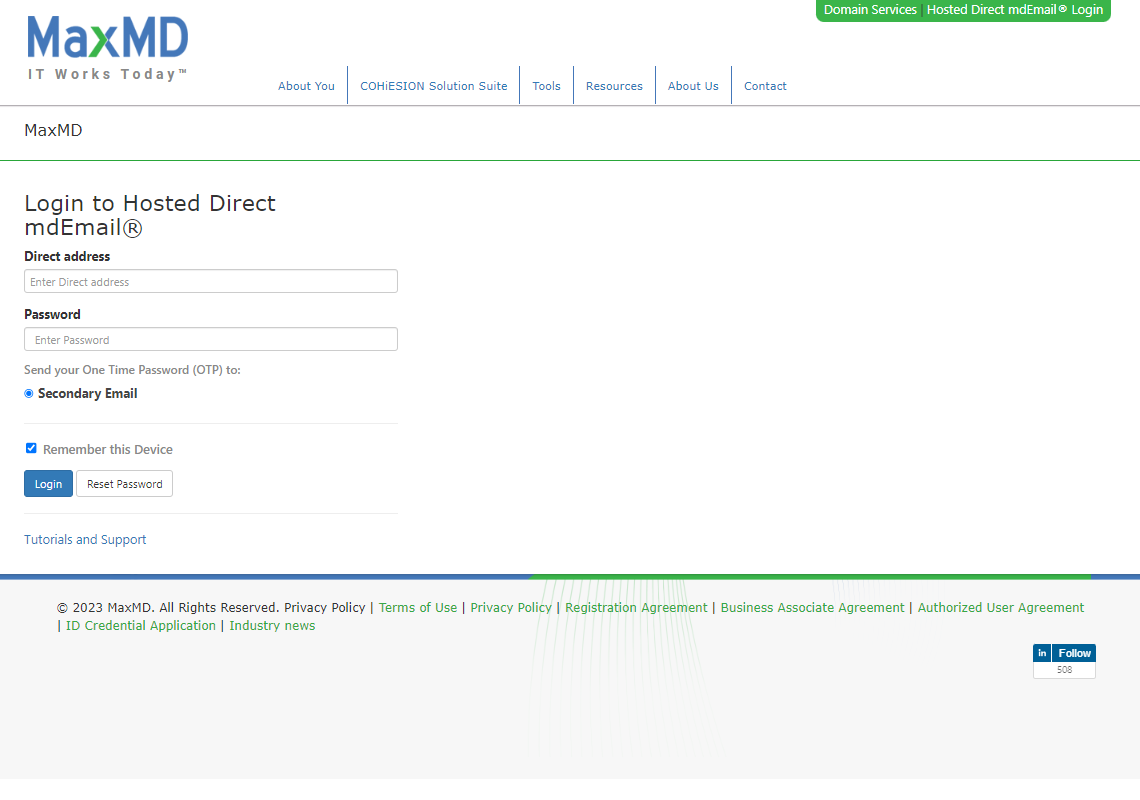Toggle the Remember this Device checkbox

31,449
